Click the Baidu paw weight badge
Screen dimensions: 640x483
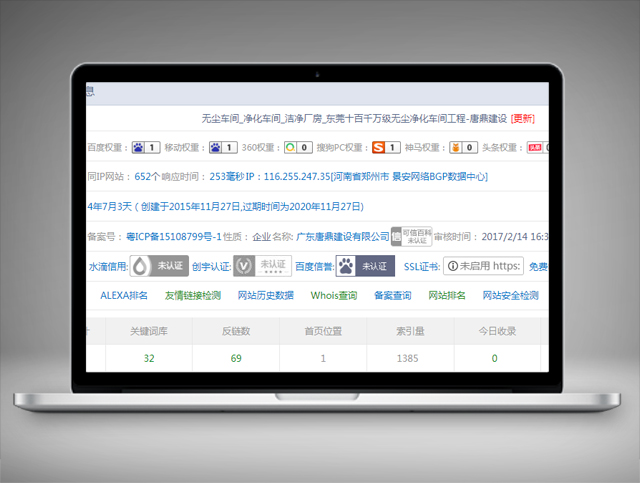pyautogui.click(x=146, y=147)
